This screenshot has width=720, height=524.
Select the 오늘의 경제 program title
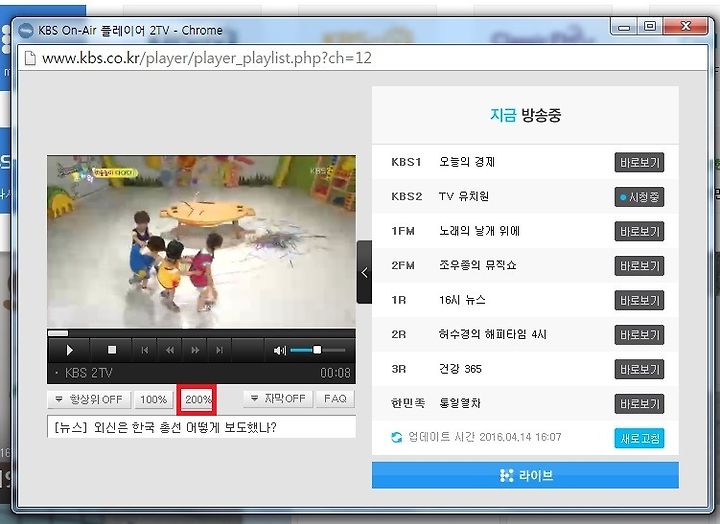point(467,162)
